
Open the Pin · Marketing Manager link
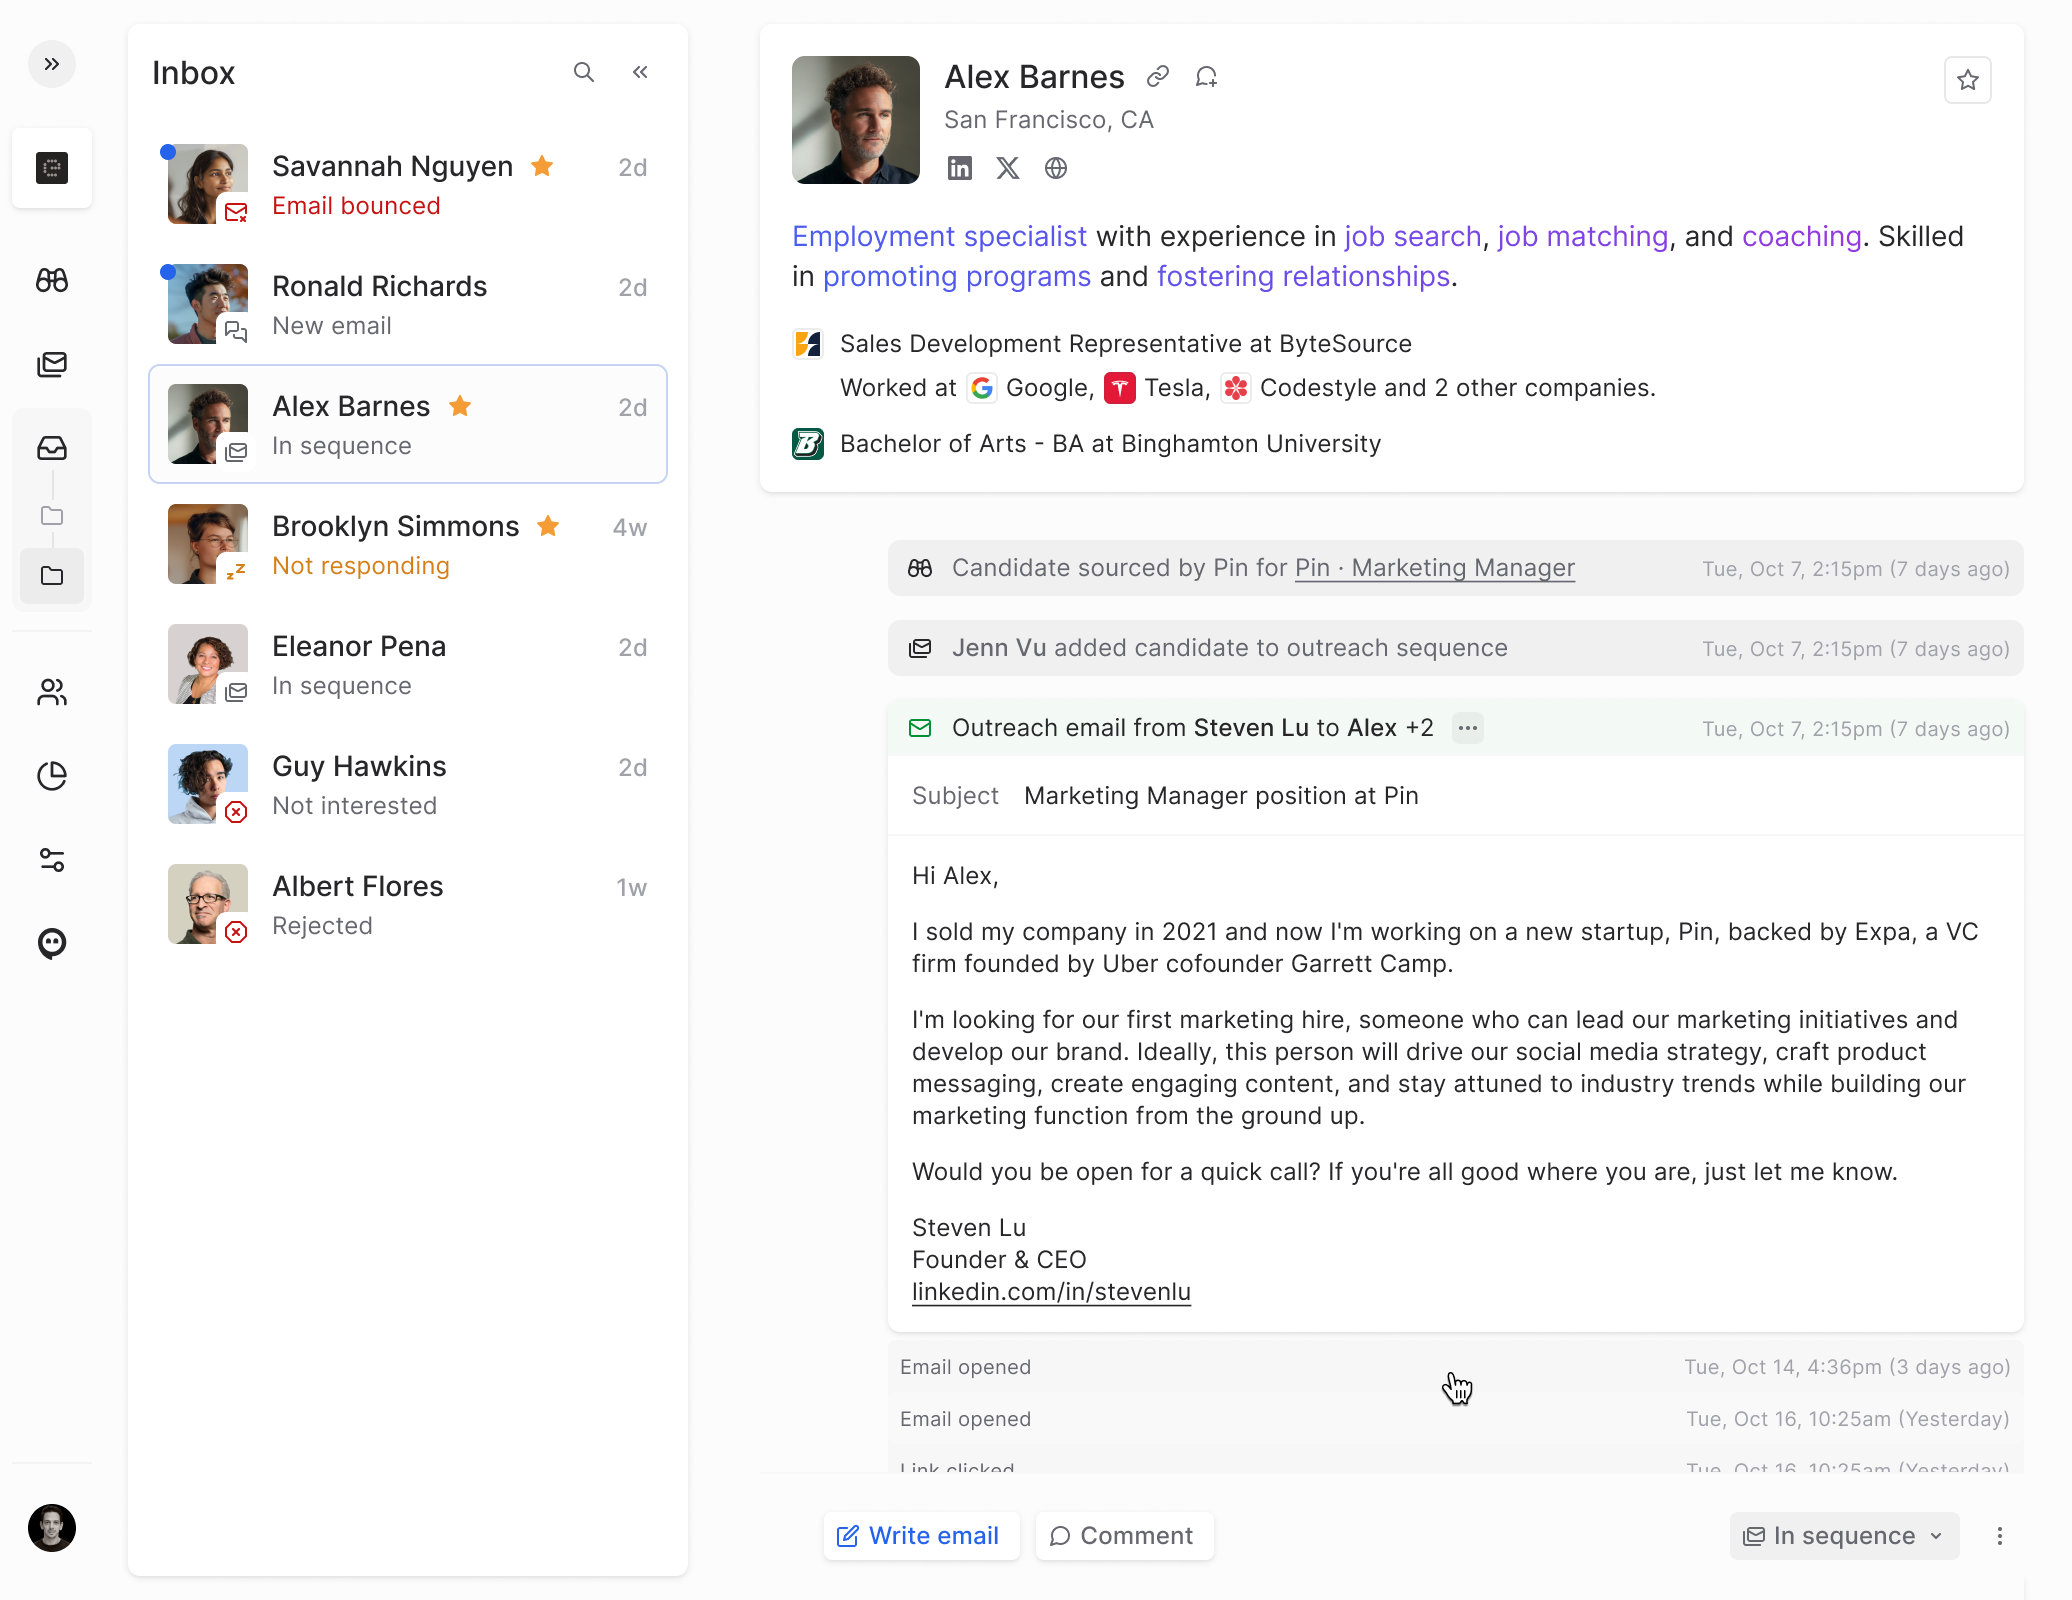1434,568
